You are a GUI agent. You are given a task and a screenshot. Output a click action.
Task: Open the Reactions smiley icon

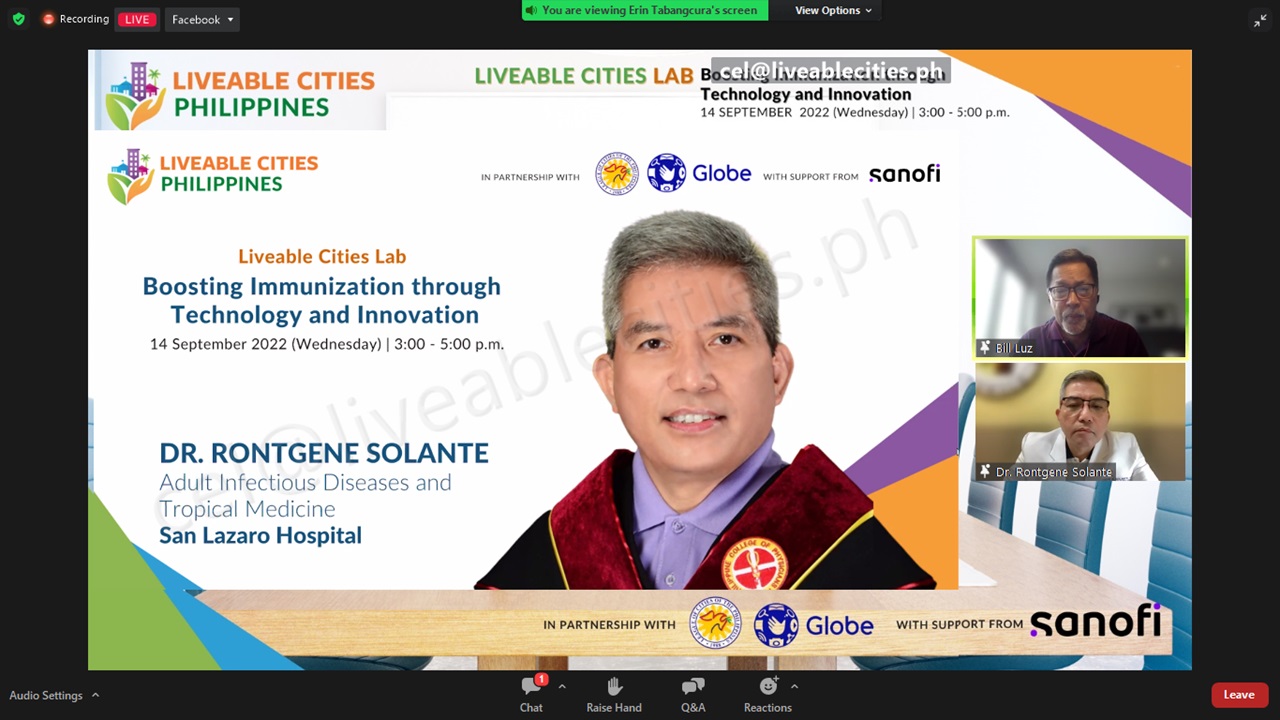(x=767, y=687)
